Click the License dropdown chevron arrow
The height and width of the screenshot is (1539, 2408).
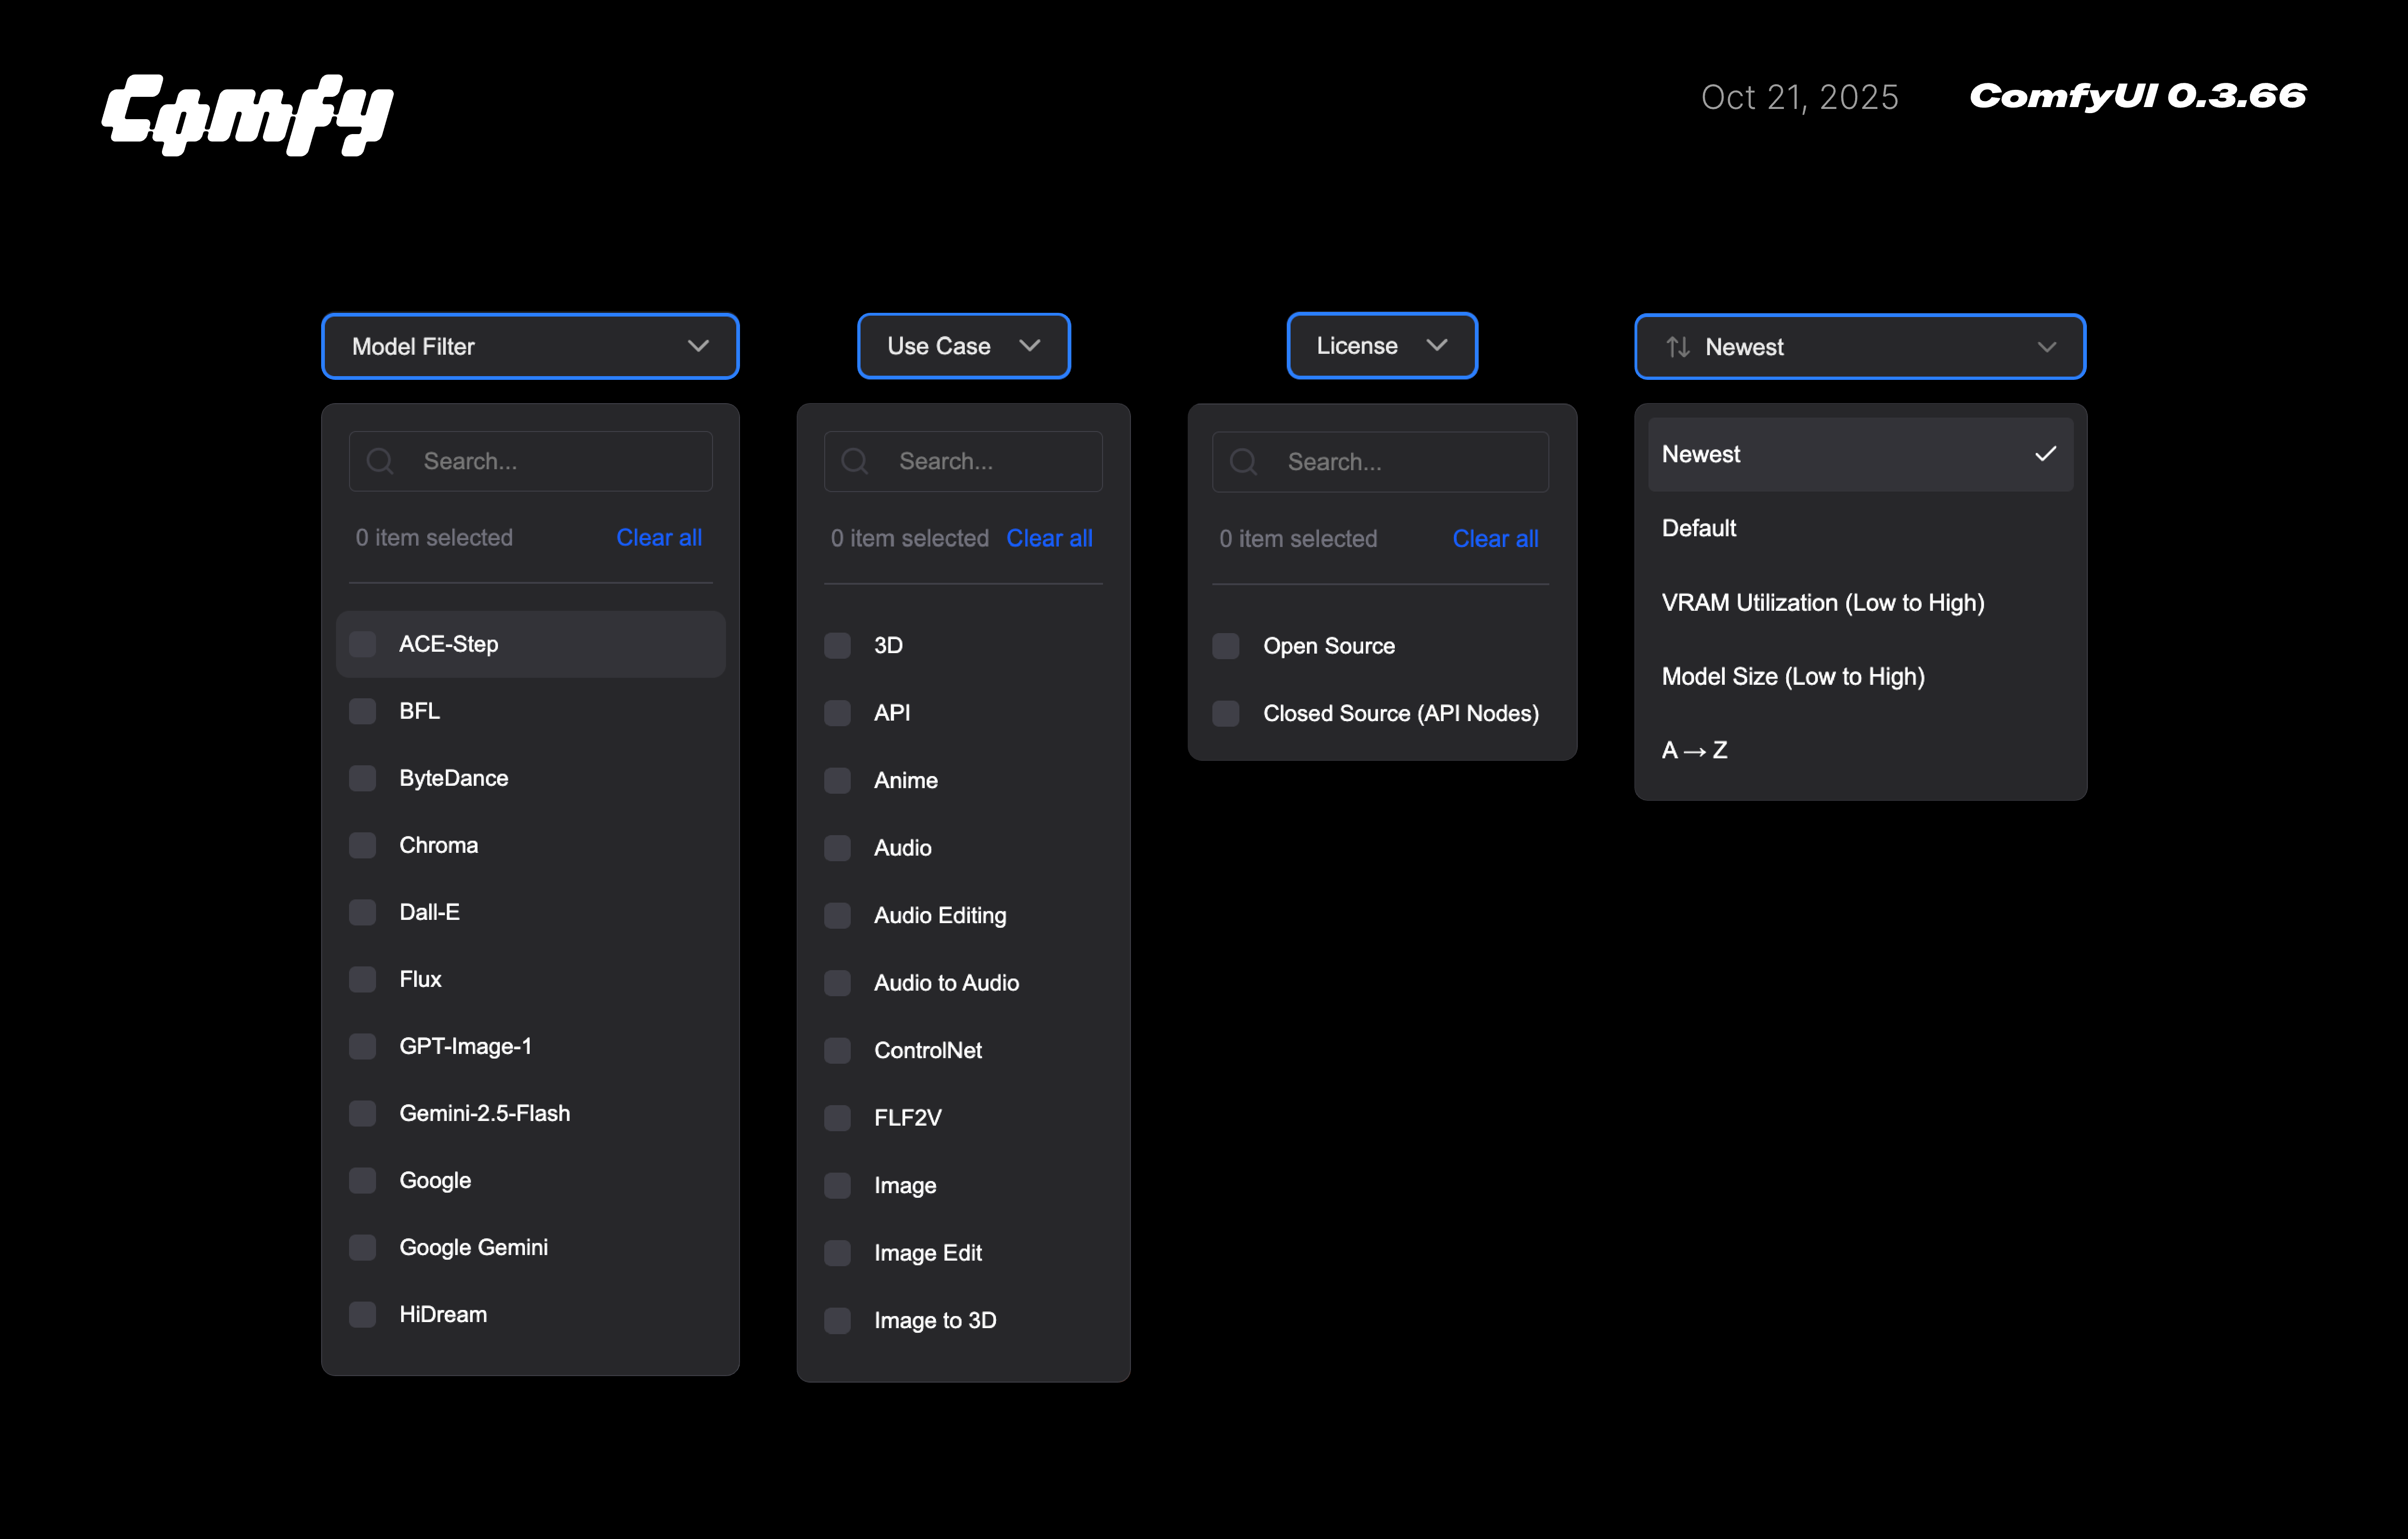tap(1437, 345)
